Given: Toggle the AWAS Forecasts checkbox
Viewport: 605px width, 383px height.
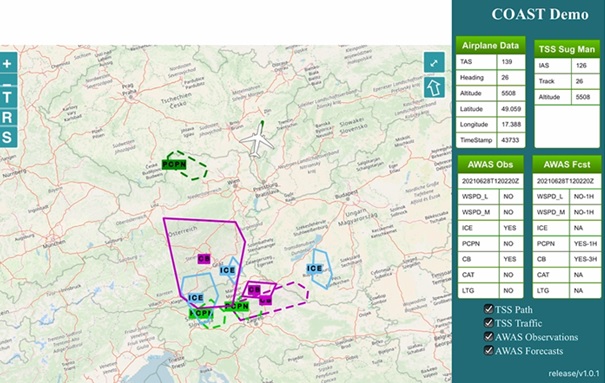Looking at the screenshot, I should pos(489,351).
